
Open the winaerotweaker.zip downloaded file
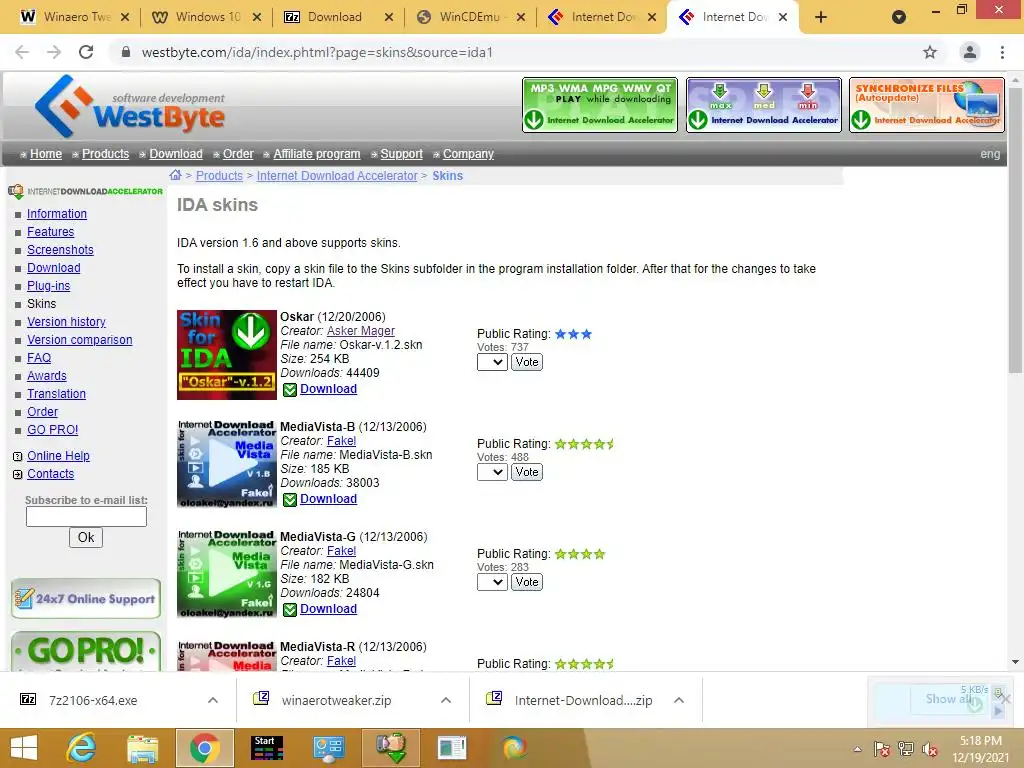tap(336, 700)
